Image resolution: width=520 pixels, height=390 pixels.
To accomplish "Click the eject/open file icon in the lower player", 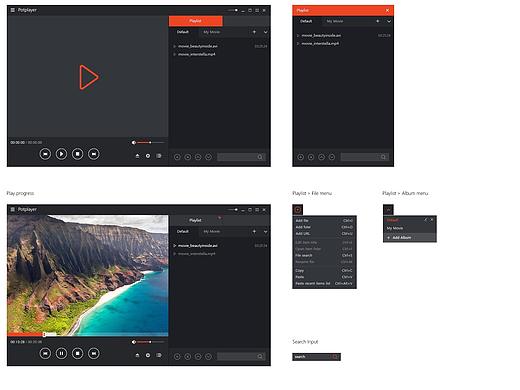I will [137, 355].
